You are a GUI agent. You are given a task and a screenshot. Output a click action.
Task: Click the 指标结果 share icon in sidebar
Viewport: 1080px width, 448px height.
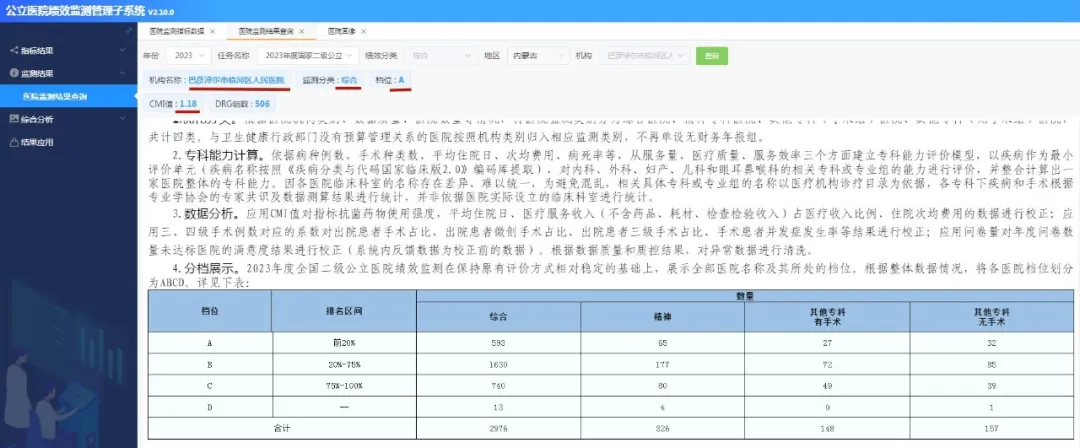13,50
